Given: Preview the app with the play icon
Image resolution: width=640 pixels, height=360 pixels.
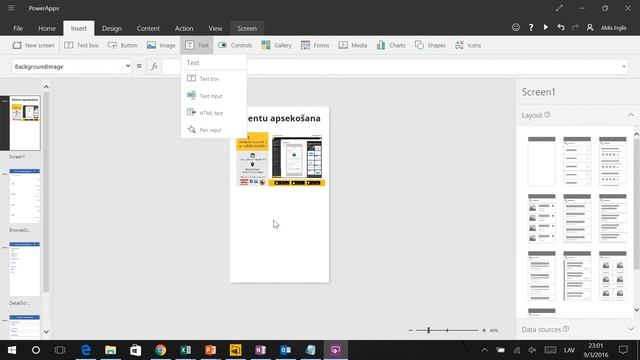Looking at the screenshot, I should pyautogui.click(x=545, y=27).
